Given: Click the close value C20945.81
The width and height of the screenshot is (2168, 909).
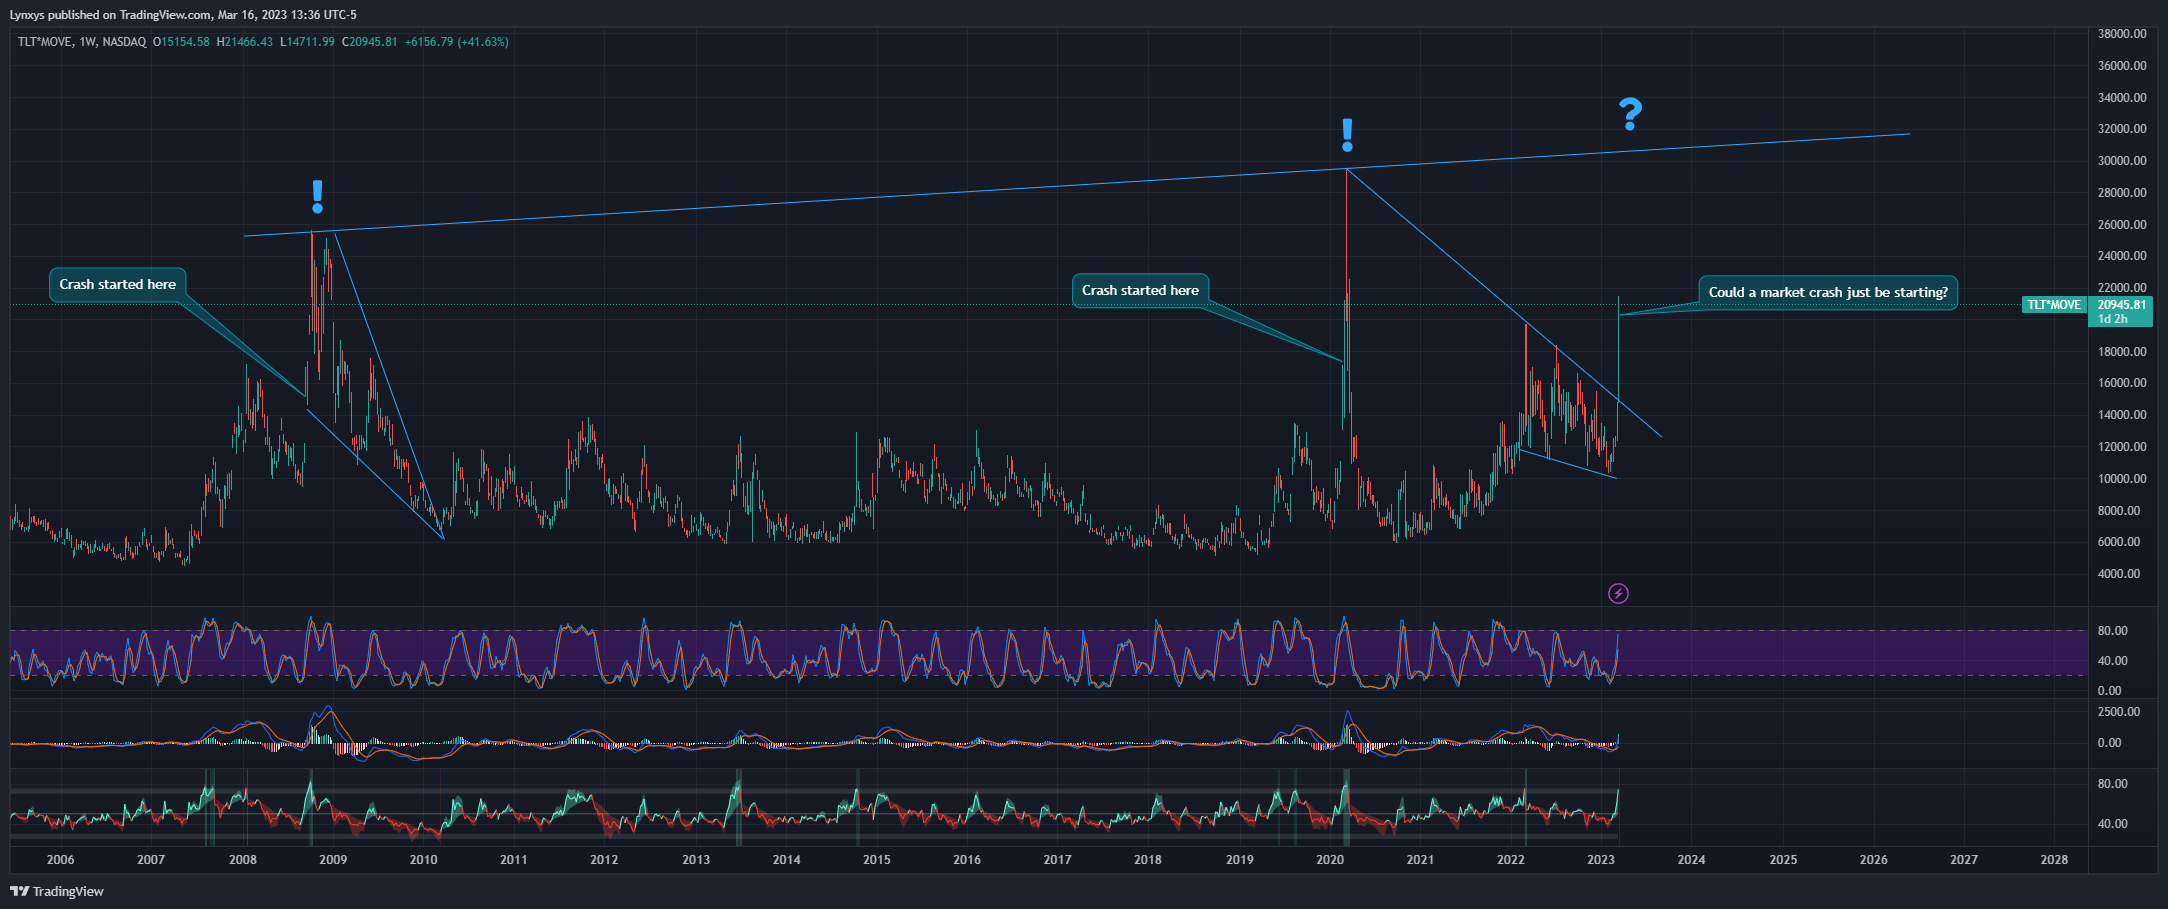Looking at the screenshot, I should click(x=370, y=42).
